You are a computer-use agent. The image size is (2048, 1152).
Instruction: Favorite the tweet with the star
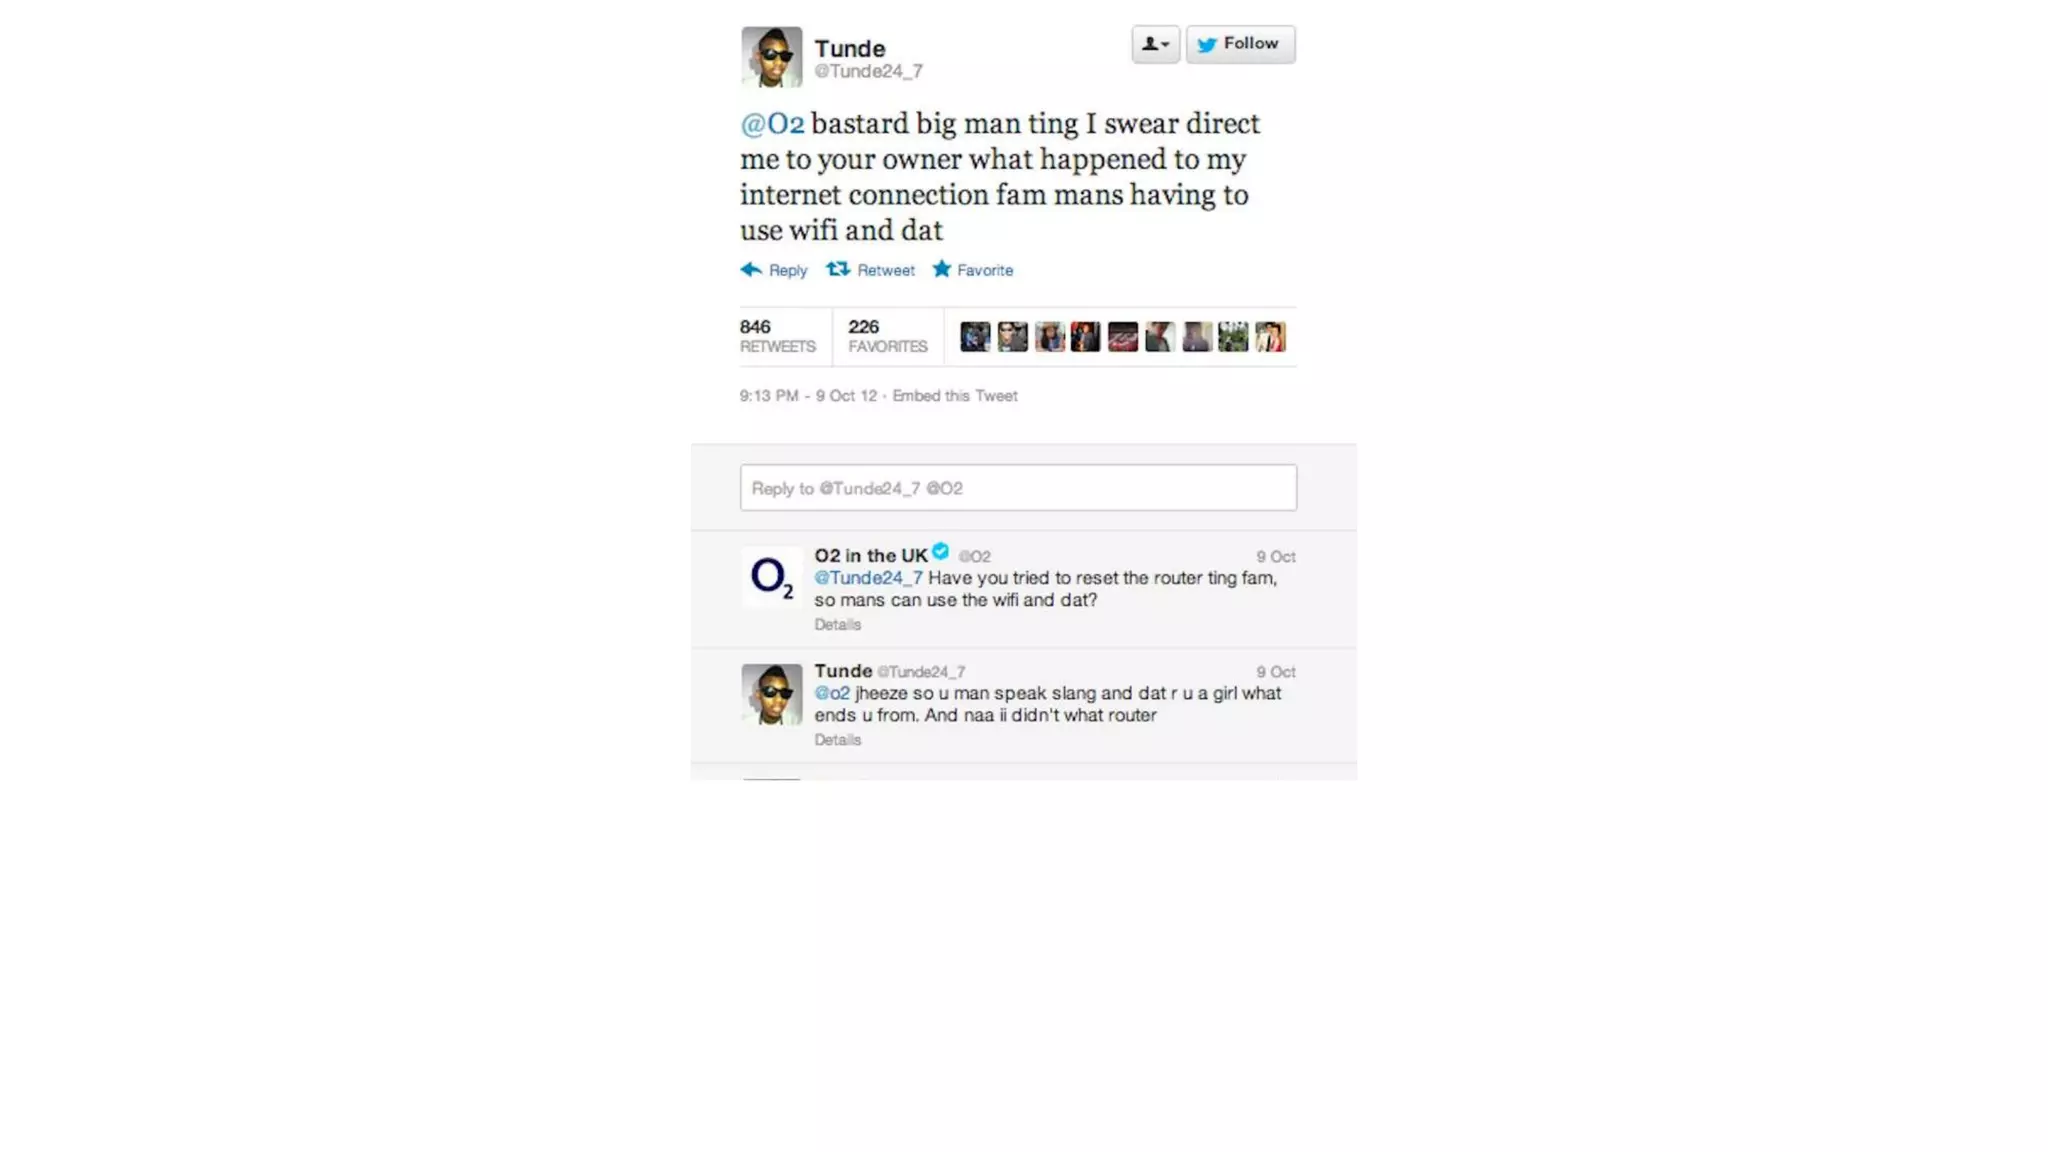tap(972, 270)
